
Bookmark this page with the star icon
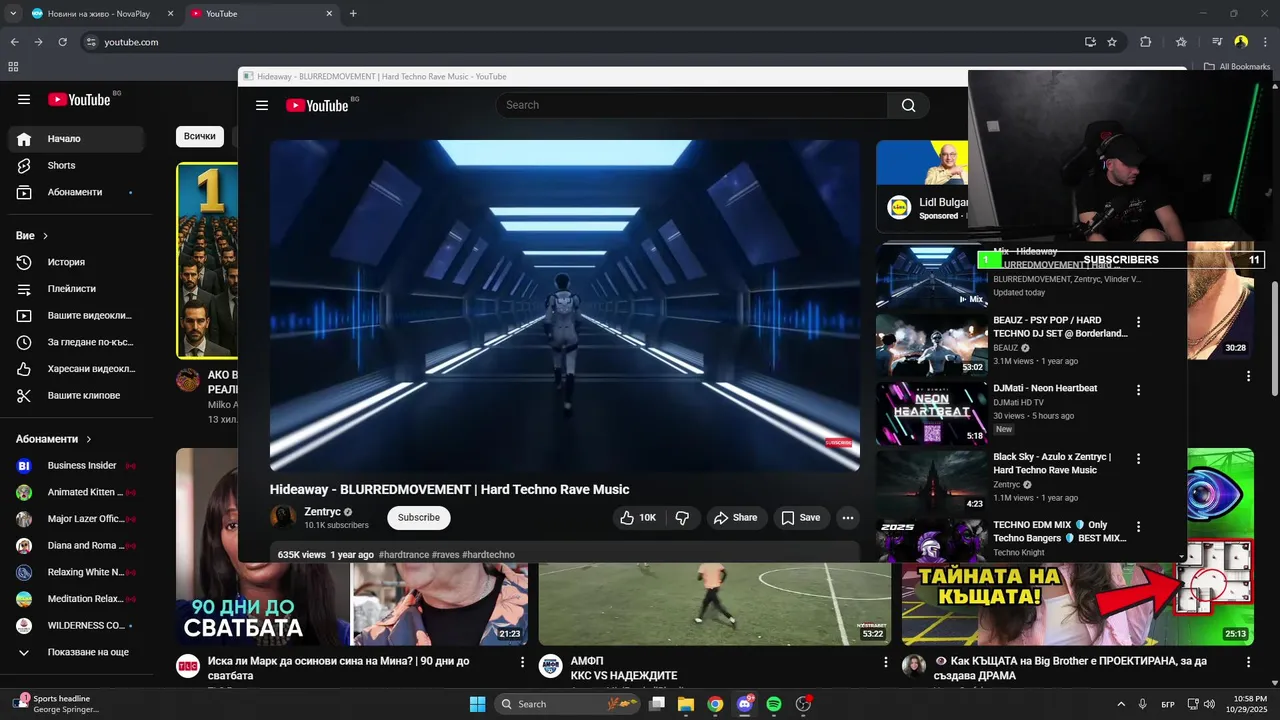[x=1112, y=42]
